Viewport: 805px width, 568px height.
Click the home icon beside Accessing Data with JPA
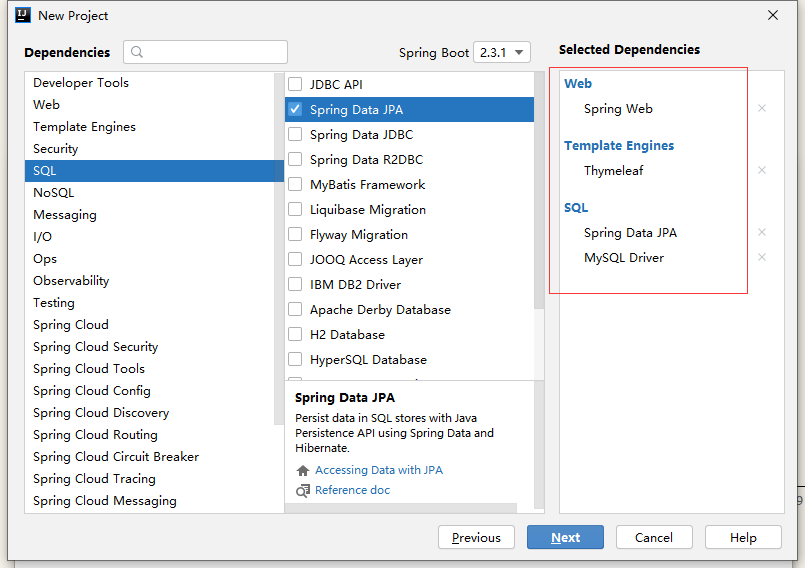(x=303, y=470)
